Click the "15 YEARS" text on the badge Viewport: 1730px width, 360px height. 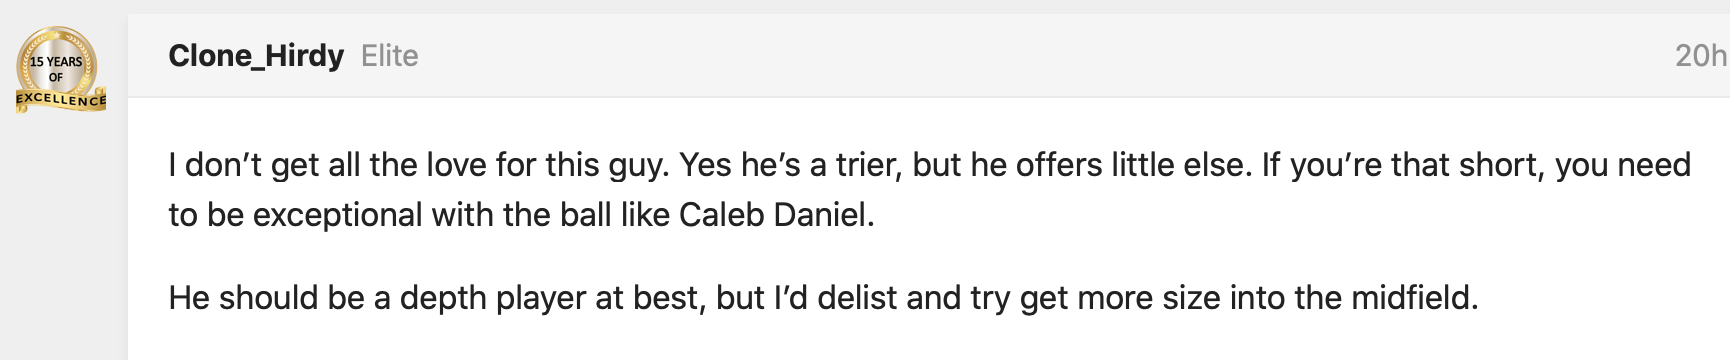(x=56, y=62)
